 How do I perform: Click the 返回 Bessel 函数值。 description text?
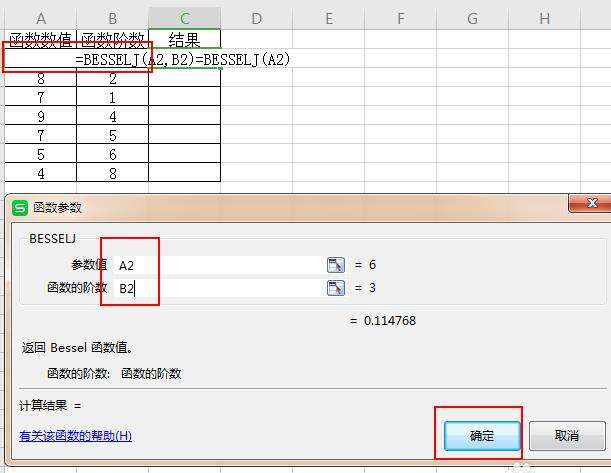pos(77,348)
